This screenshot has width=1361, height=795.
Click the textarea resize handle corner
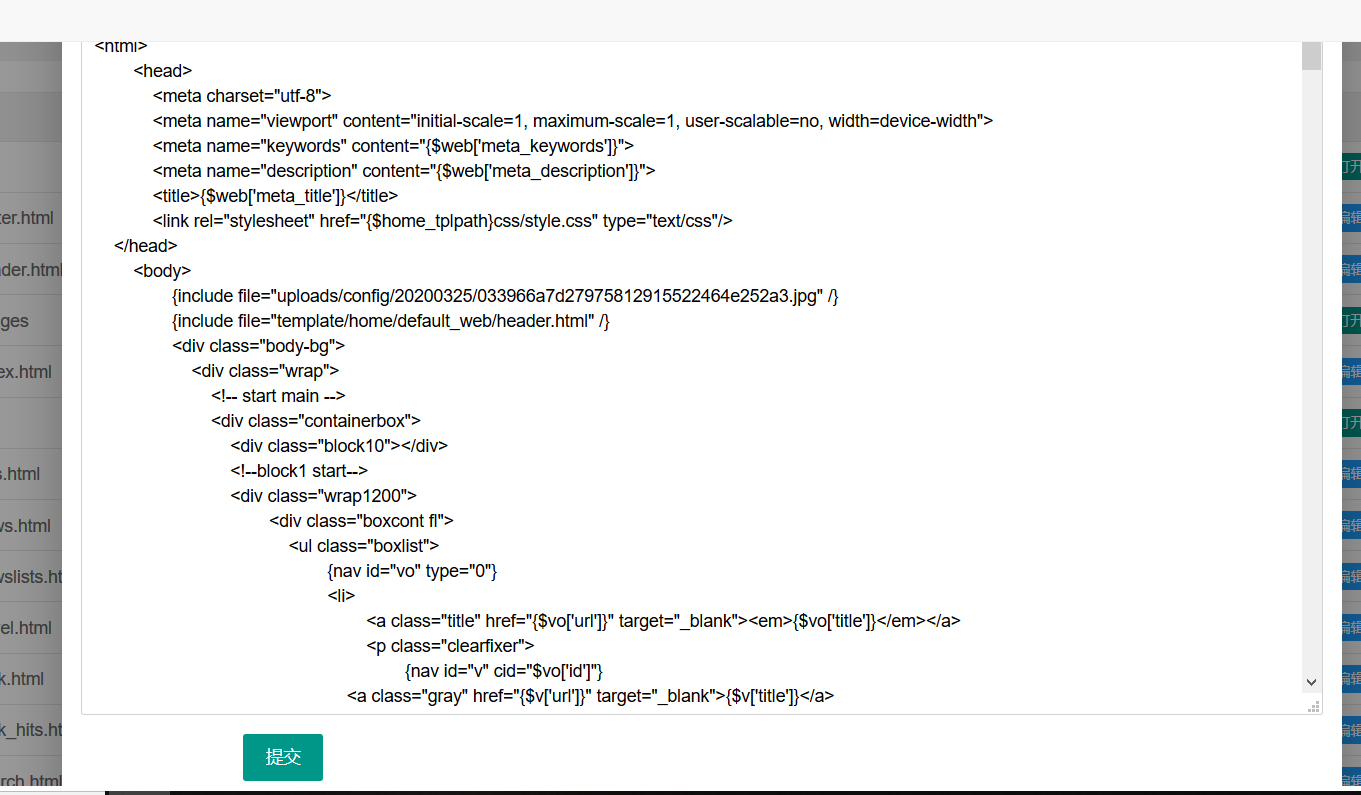(x=1314, y=707)
